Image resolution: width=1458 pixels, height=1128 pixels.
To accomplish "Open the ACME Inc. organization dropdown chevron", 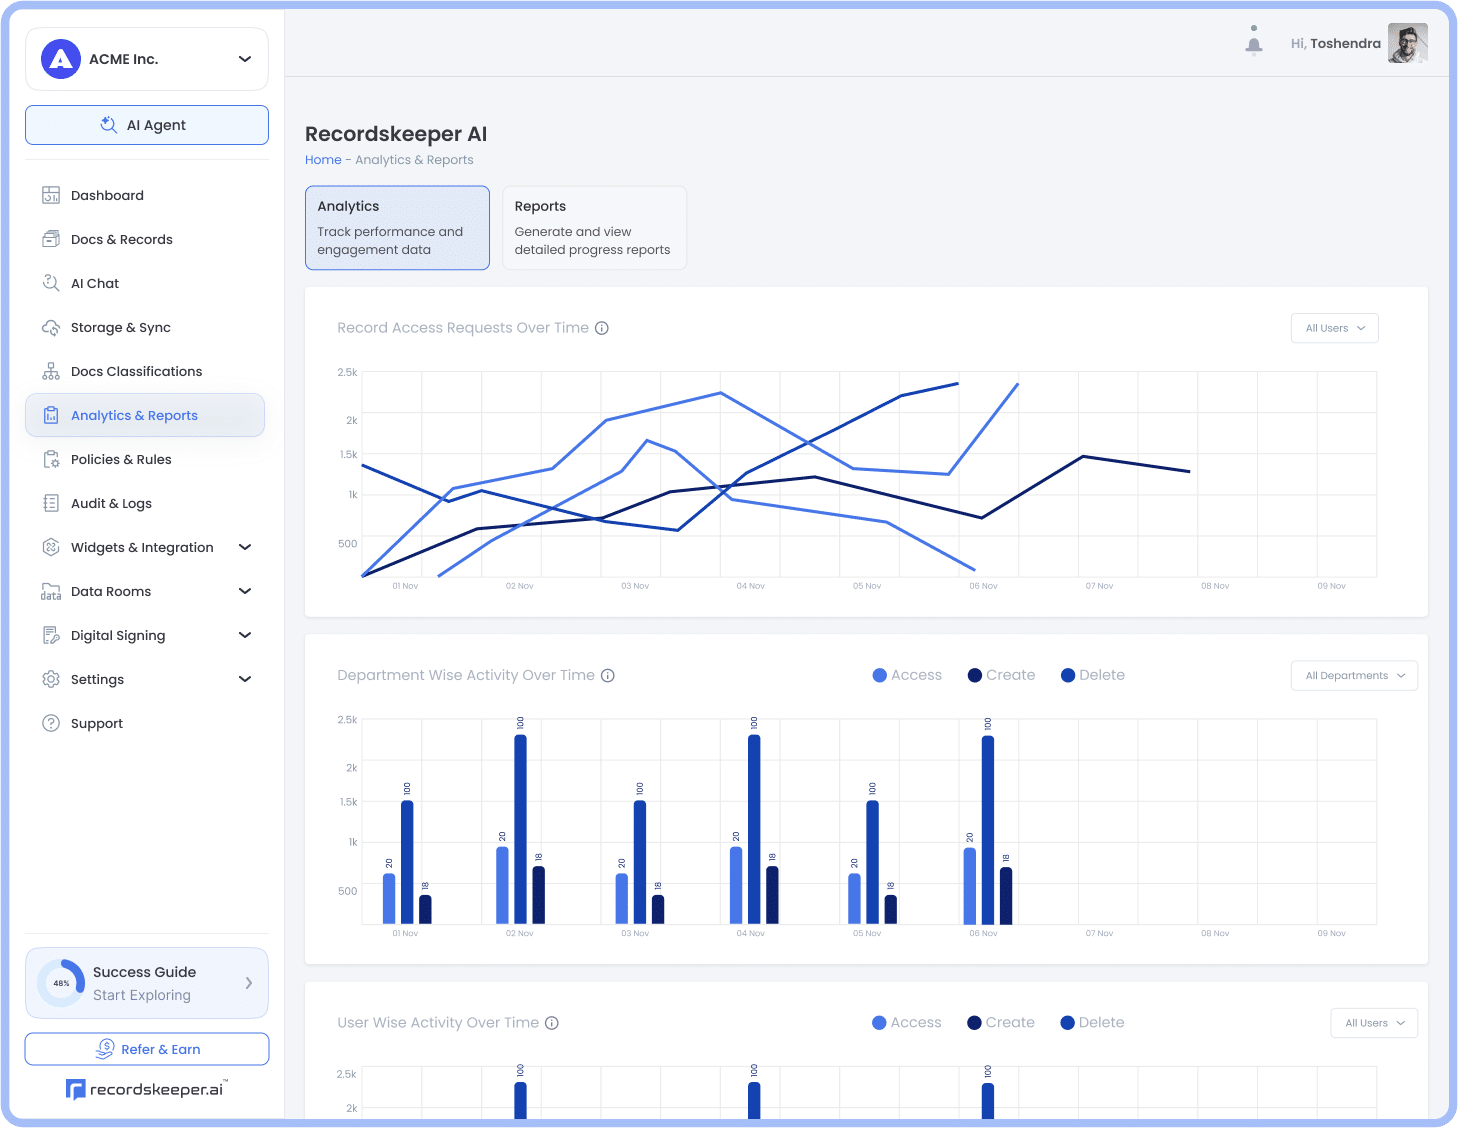I will tap(245, 59).
